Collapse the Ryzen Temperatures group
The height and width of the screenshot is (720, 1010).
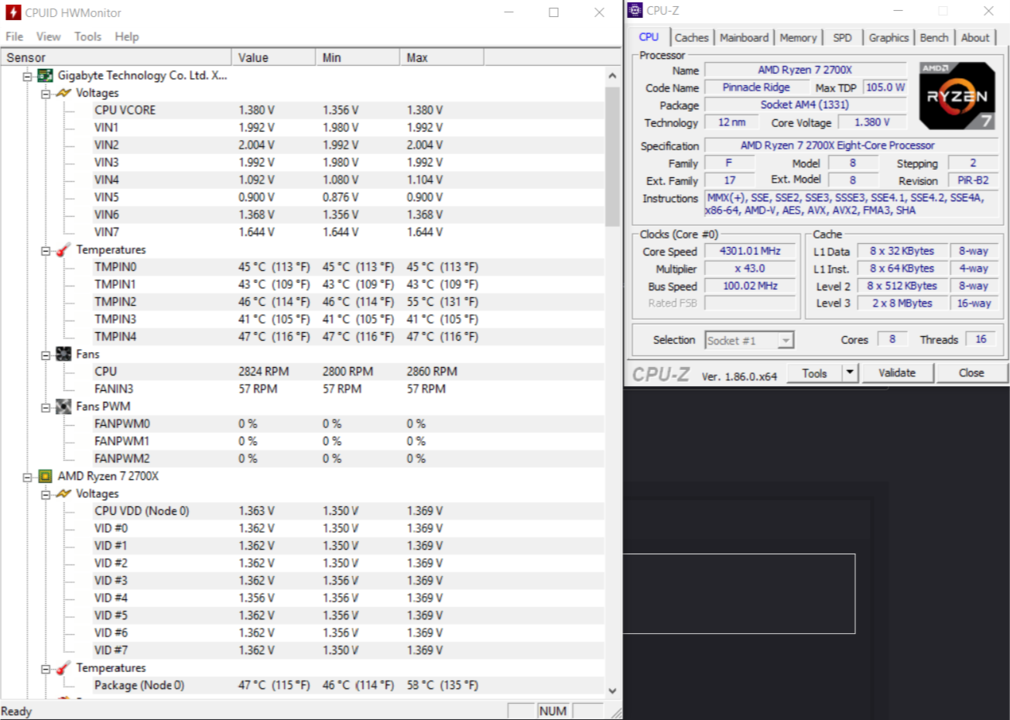[45, 669]
